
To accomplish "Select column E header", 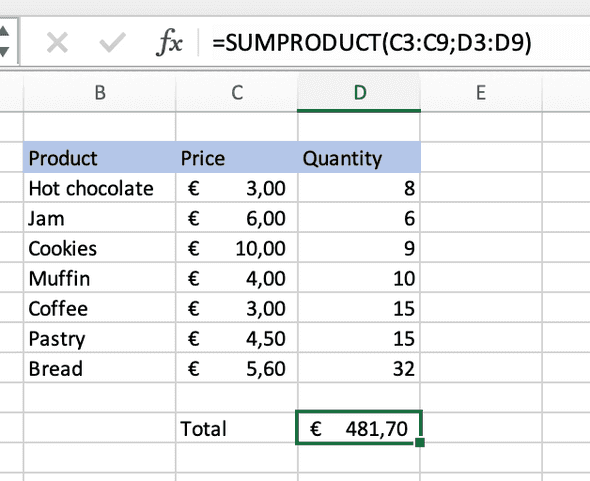I will tap(481, 93).
